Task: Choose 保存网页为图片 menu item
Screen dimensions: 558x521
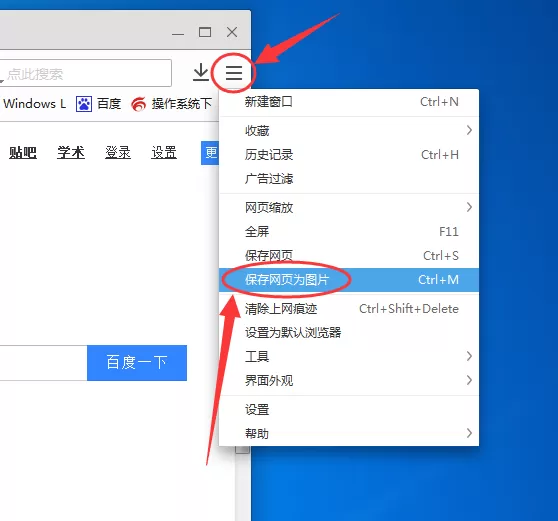Action: pos(349,280)
